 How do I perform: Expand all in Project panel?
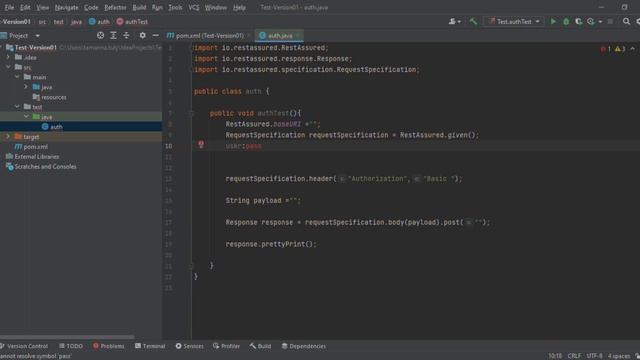113,36
